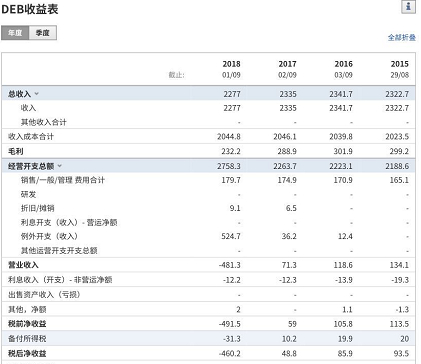The height and width of the screenshot is (364, 421).
Task: Click the 2018 例外开支 value 524.7
Action: (231, 236)
